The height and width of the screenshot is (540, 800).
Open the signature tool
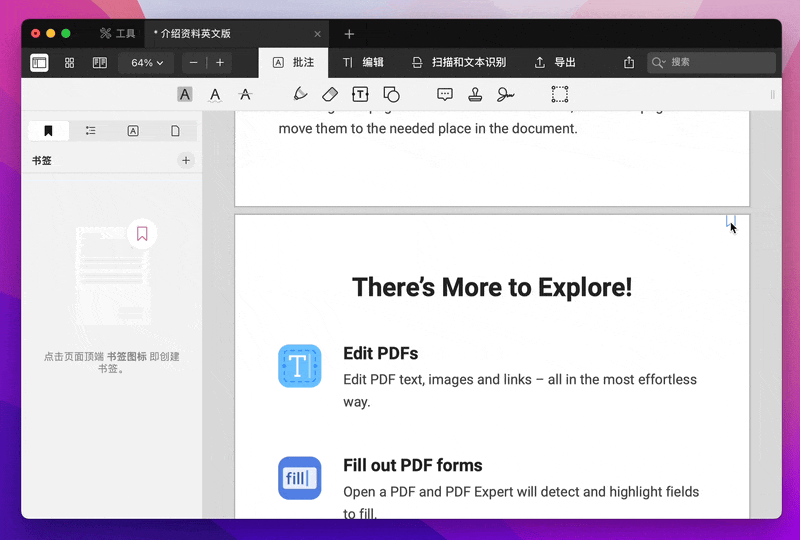[x=506, y=94]
